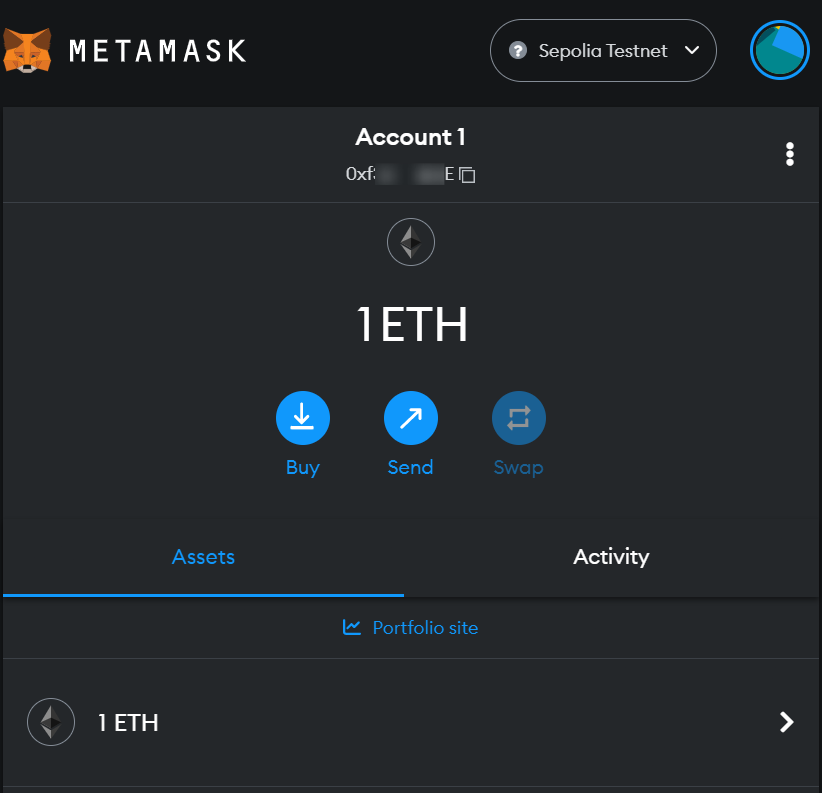Click the account avatar icon
822x793 pixels.
pos(779,50)
